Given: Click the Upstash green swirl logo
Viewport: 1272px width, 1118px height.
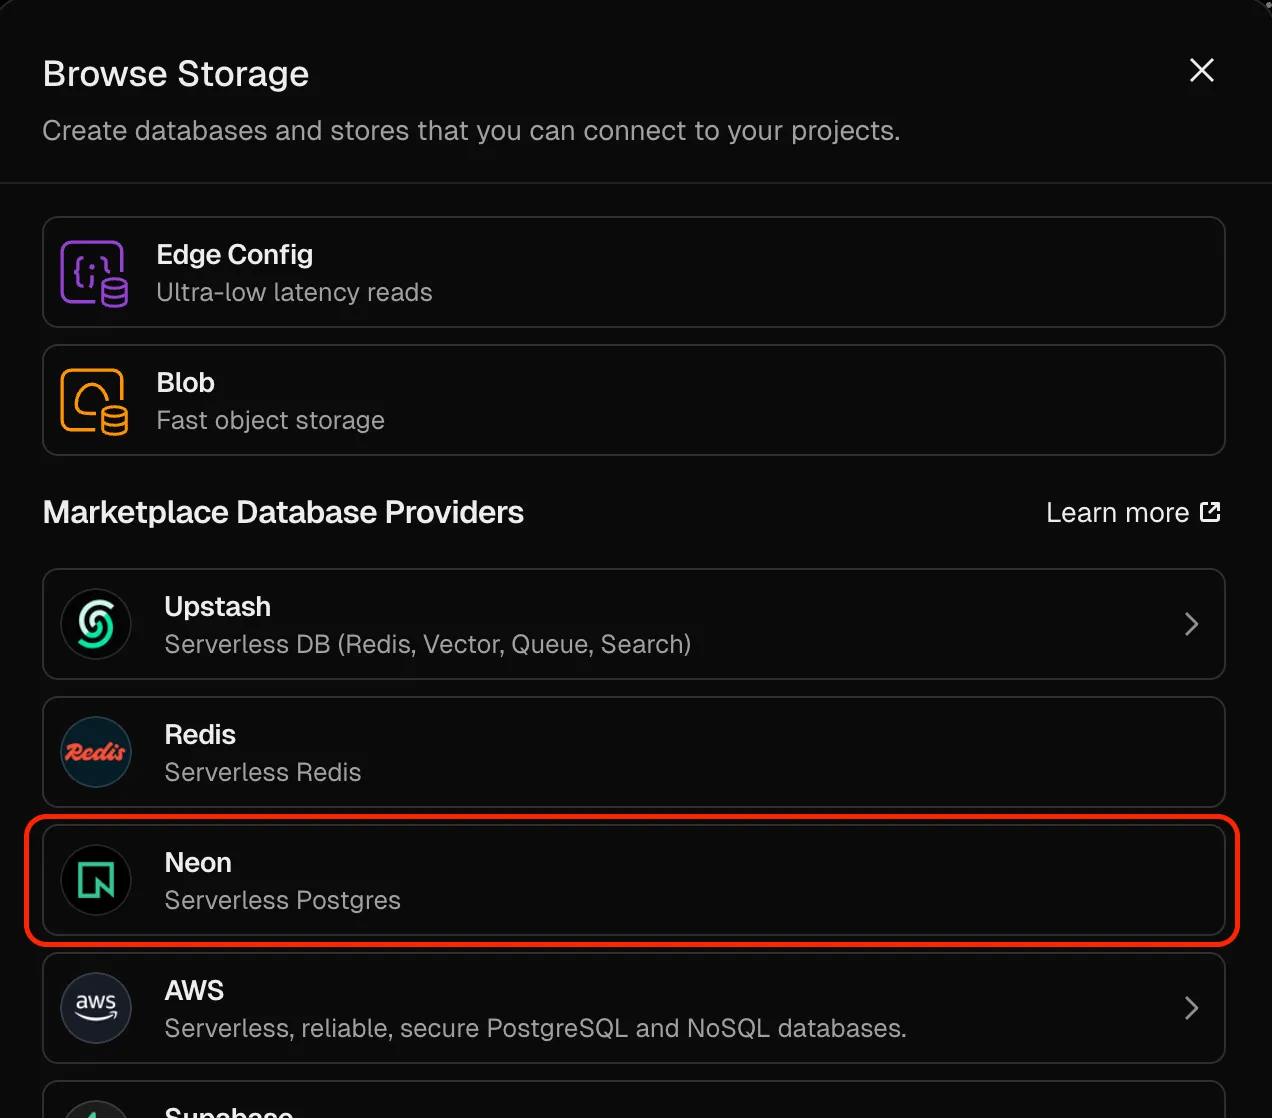Looking at the screenshot, I should tap(96, 624).
